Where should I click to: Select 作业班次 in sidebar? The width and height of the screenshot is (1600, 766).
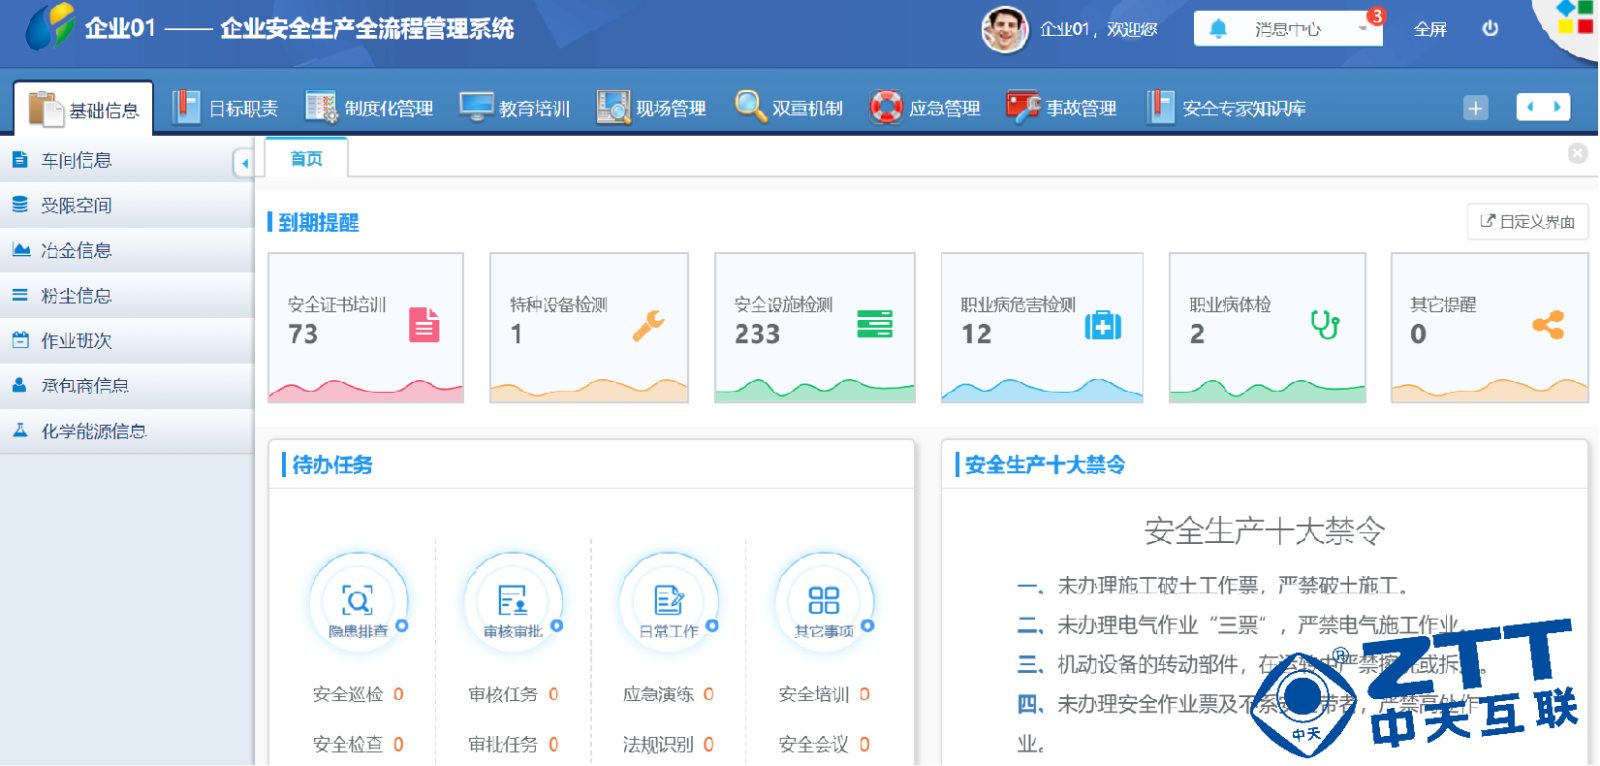[x=126, y=341]
